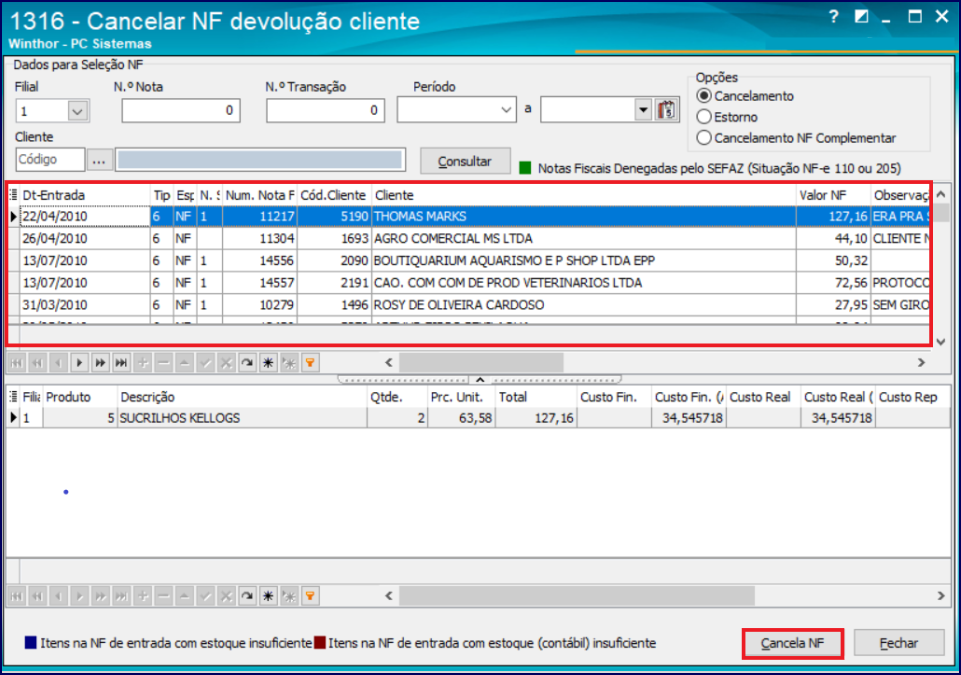Sort by Cód.Cliente column header
Viewport: 961px width, 675px height.
334,195
